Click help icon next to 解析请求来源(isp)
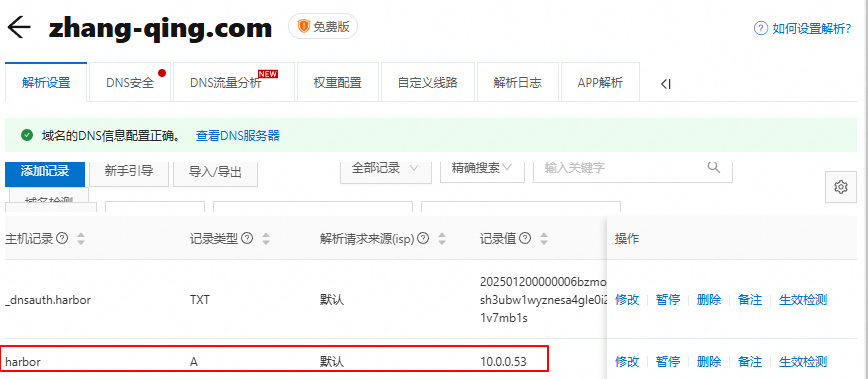 point(423,238)
